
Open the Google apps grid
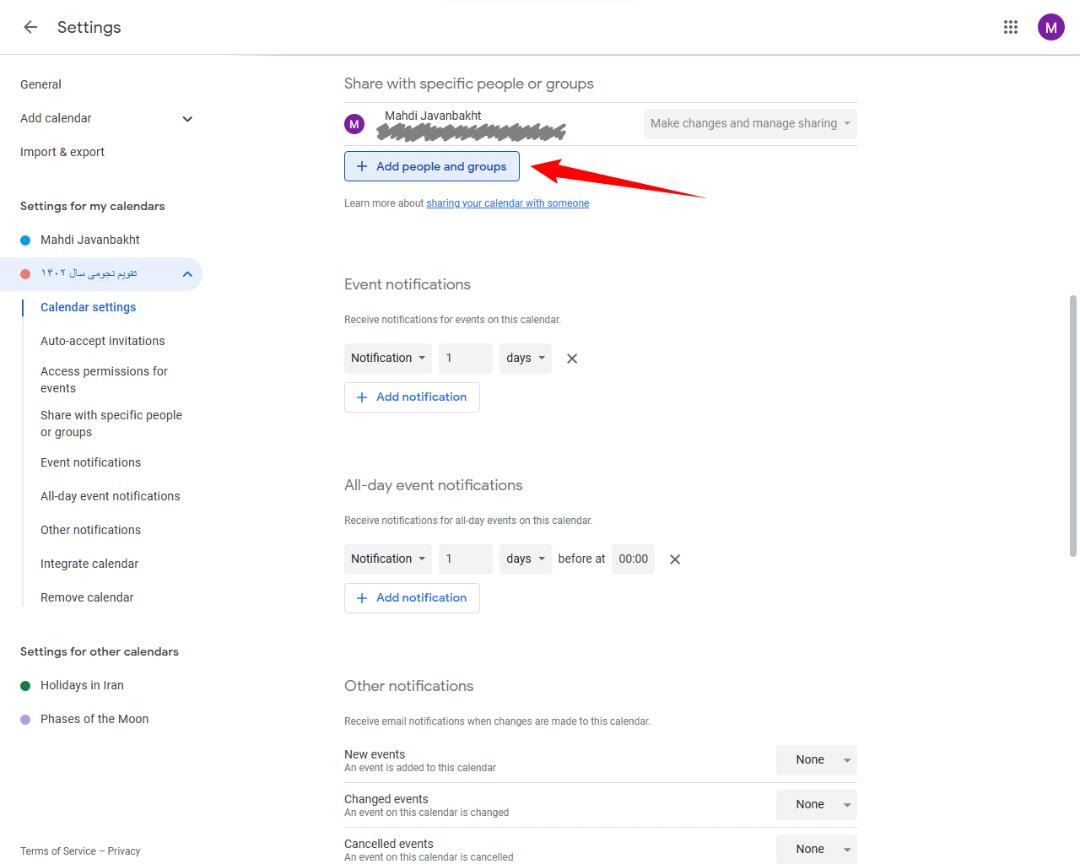click(1010, 27)
